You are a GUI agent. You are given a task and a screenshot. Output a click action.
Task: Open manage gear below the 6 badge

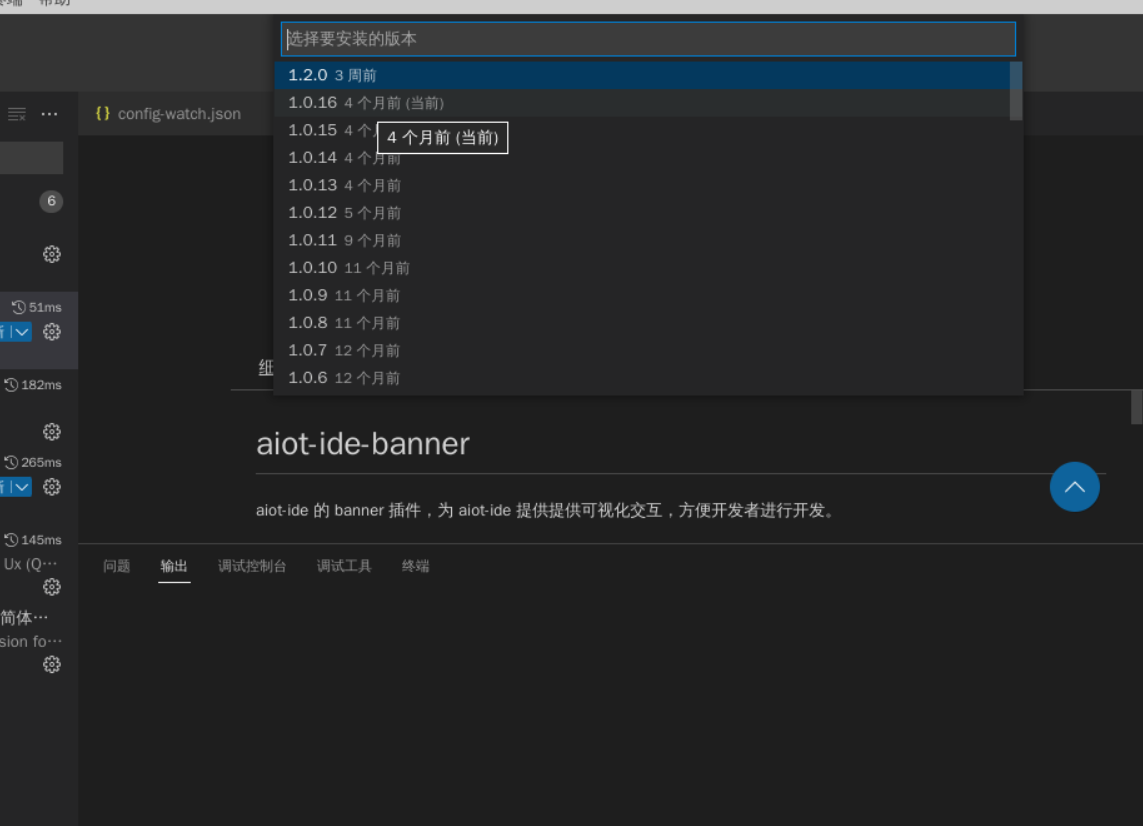[52, 254]
